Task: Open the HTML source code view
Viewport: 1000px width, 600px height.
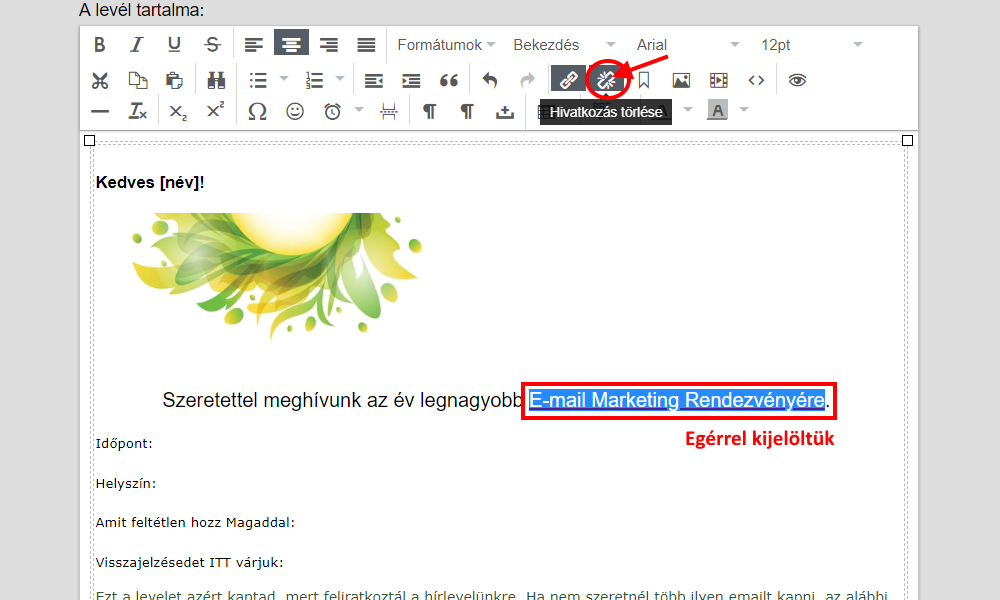Action: (756, 80)
